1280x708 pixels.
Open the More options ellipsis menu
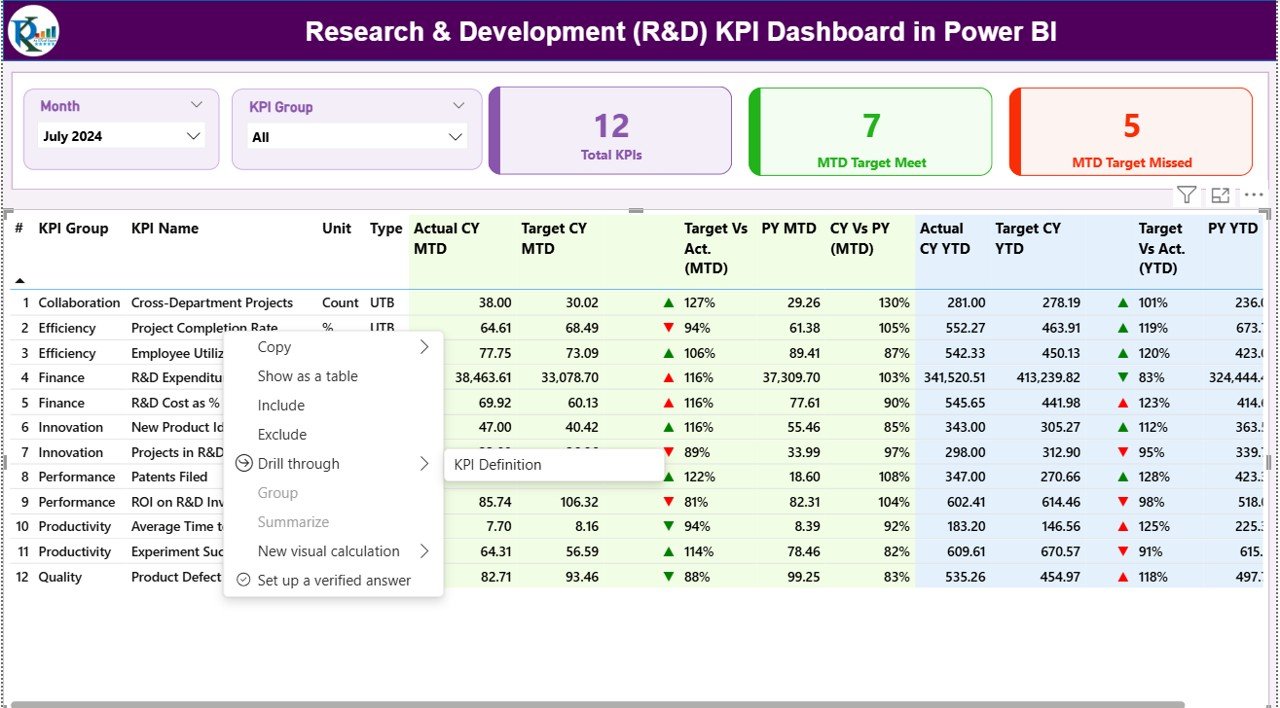(x=1253, y=194)
